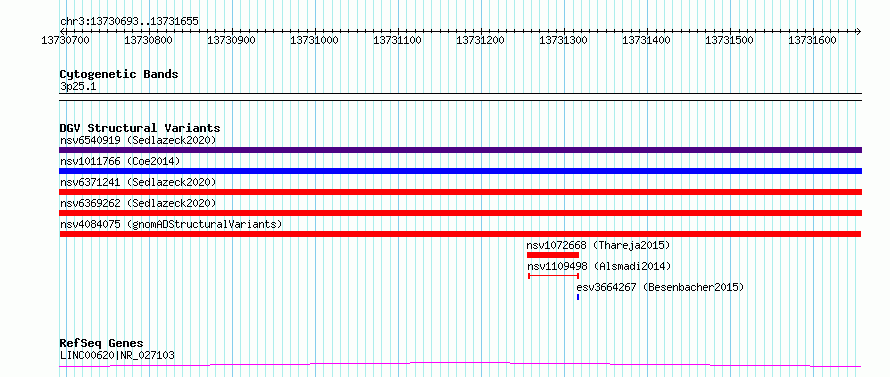Click the DGV Structural Variants track title
The height and width of the screenshot is (377, 890).
pos(140,128)
